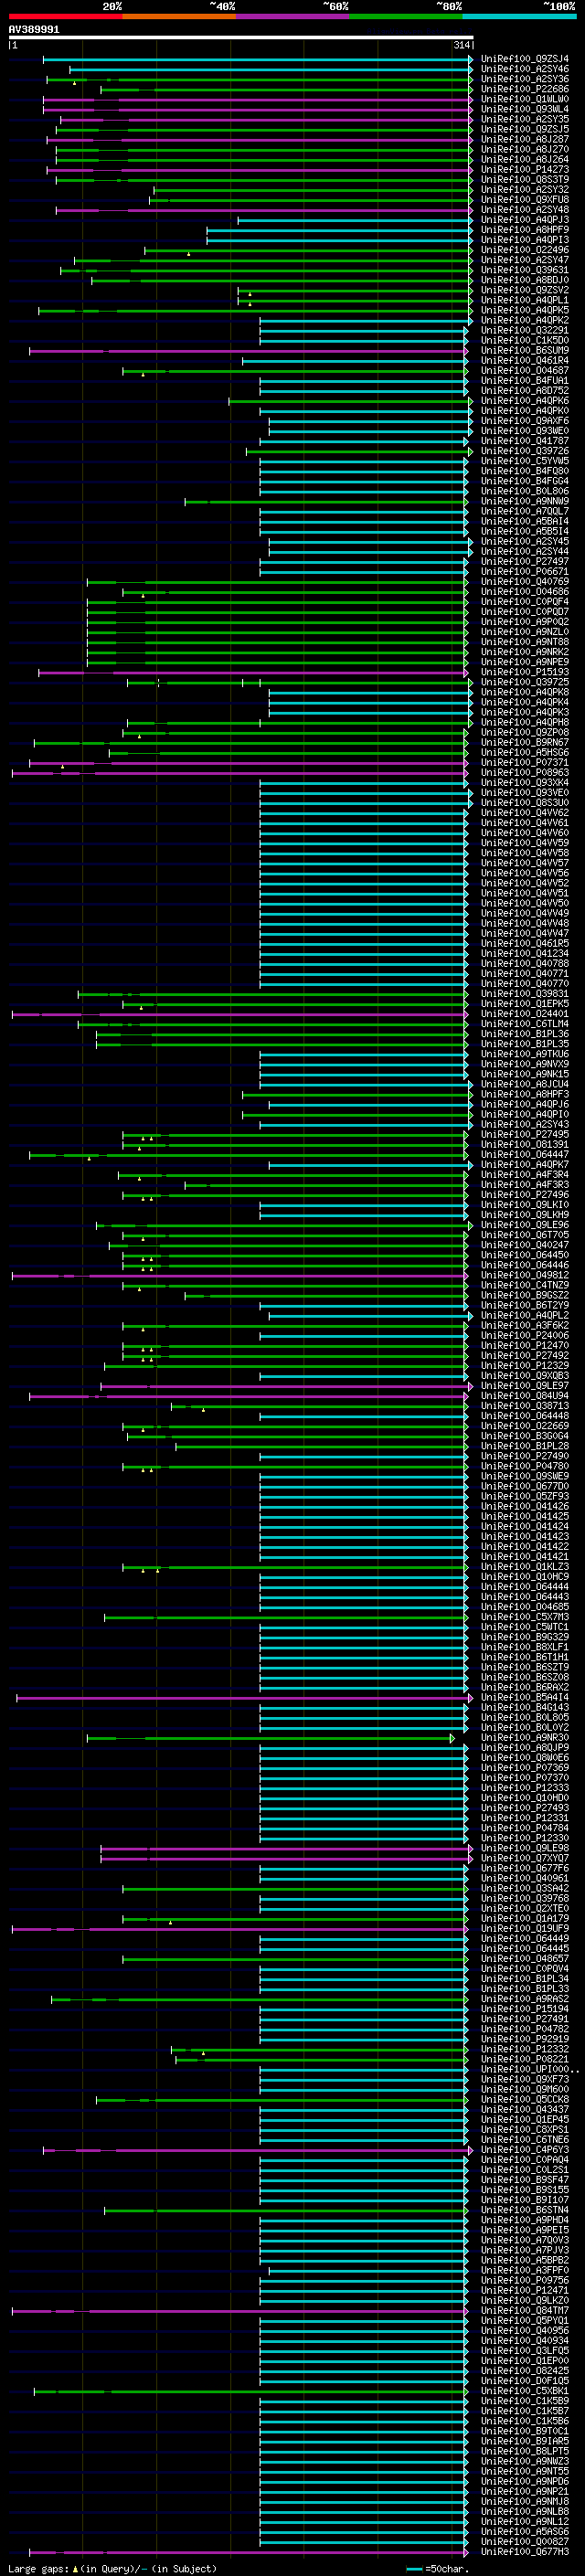
Task: Select the UniRef100_A9NNW9 label
Action: pos(525,501)
